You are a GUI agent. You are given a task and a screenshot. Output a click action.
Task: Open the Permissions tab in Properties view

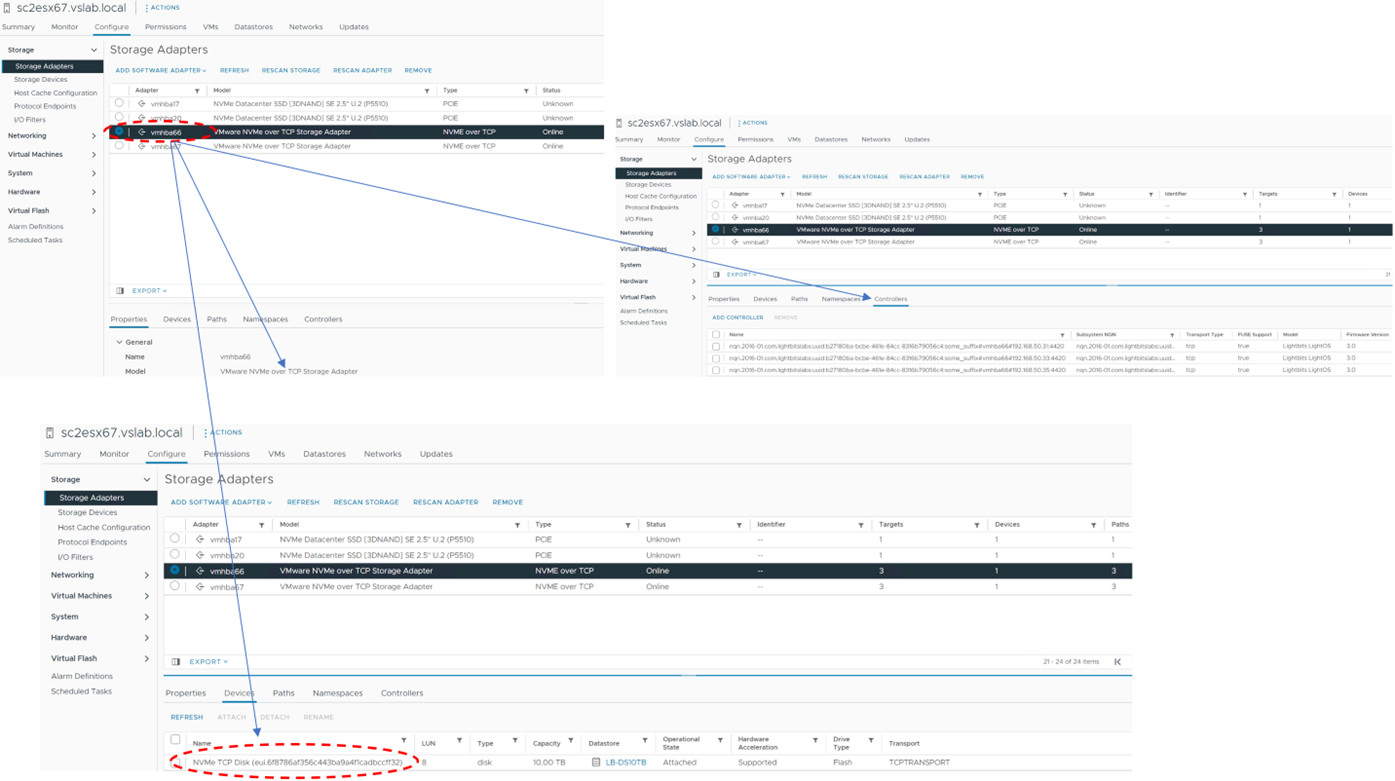(x=166, y=27)
